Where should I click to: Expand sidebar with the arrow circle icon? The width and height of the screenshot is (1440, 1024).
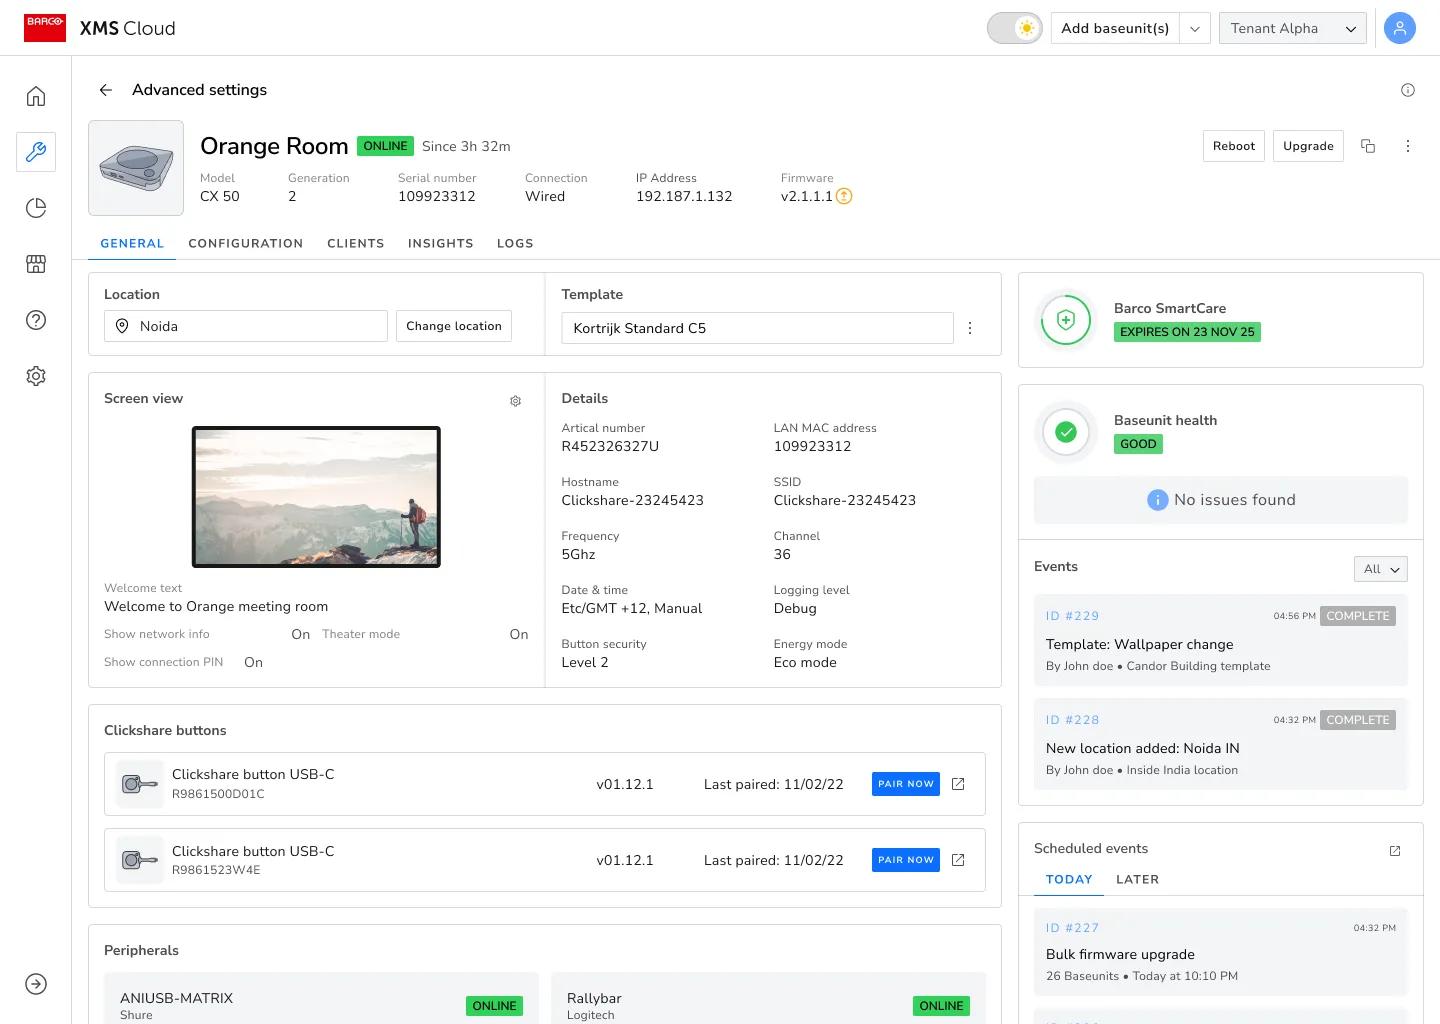click(36, 984)
